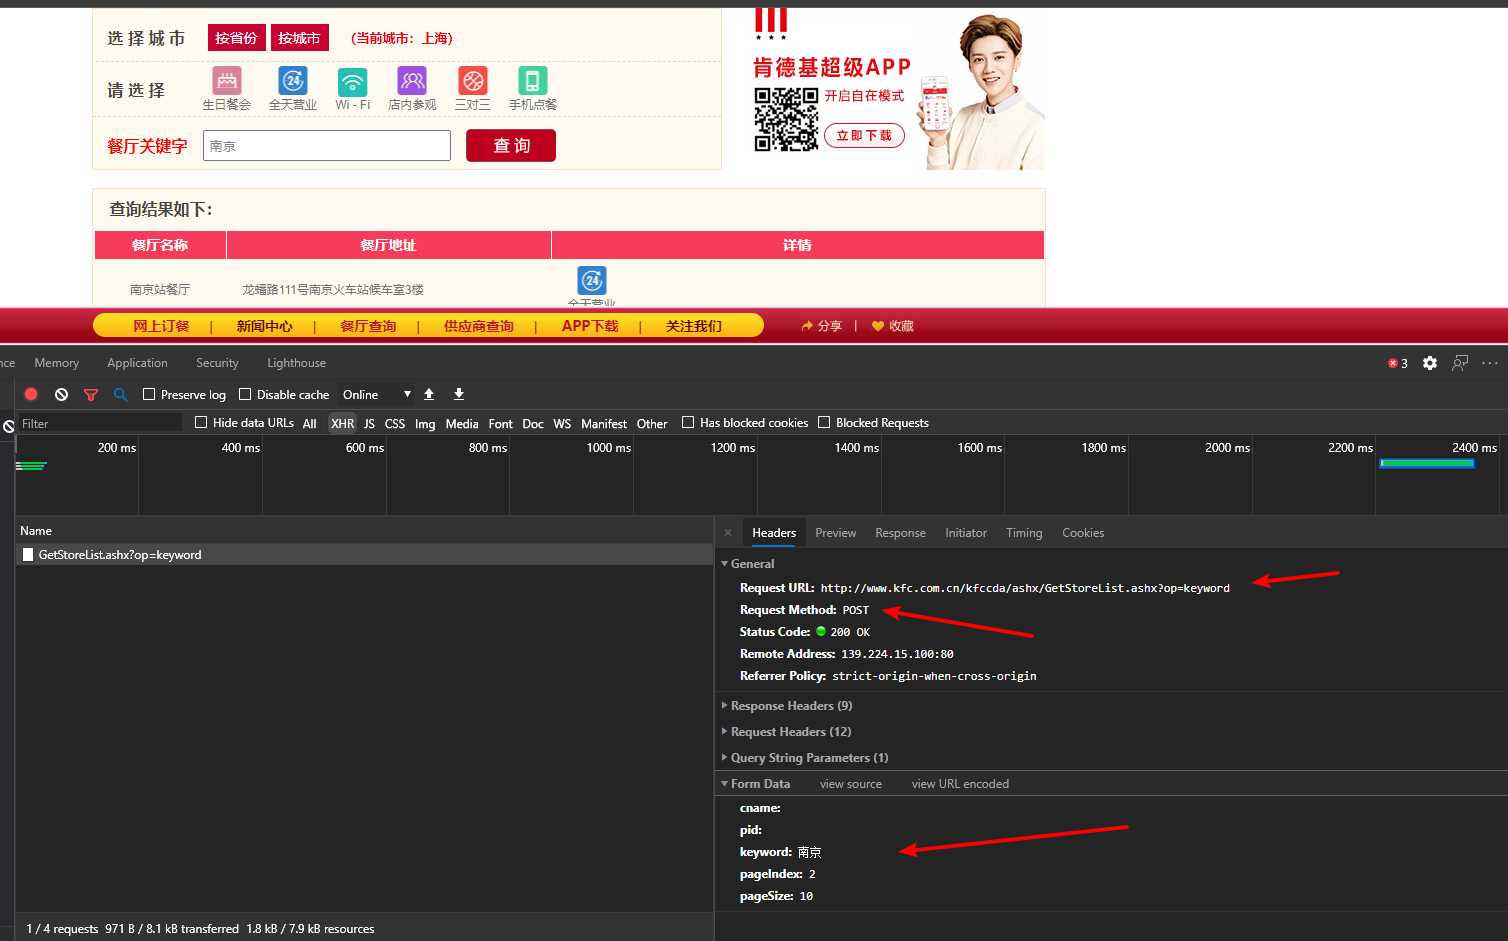Clear the network log

61,394
